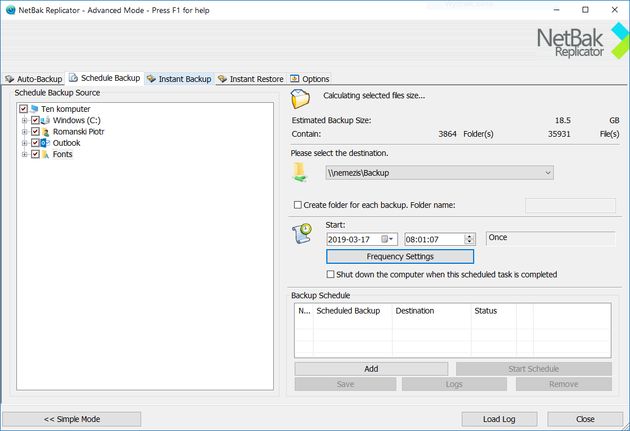The width and height of the screenshot is (630, 431).
Task: Switch to the Auto-Backup tab
Action: (34, 79)
